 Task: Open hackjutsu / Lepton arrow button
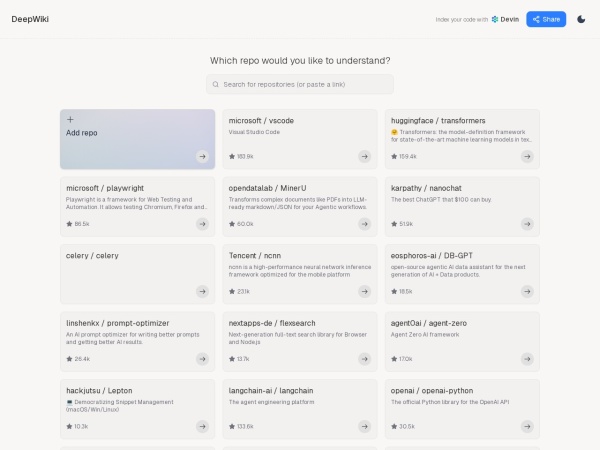(202, 426)
